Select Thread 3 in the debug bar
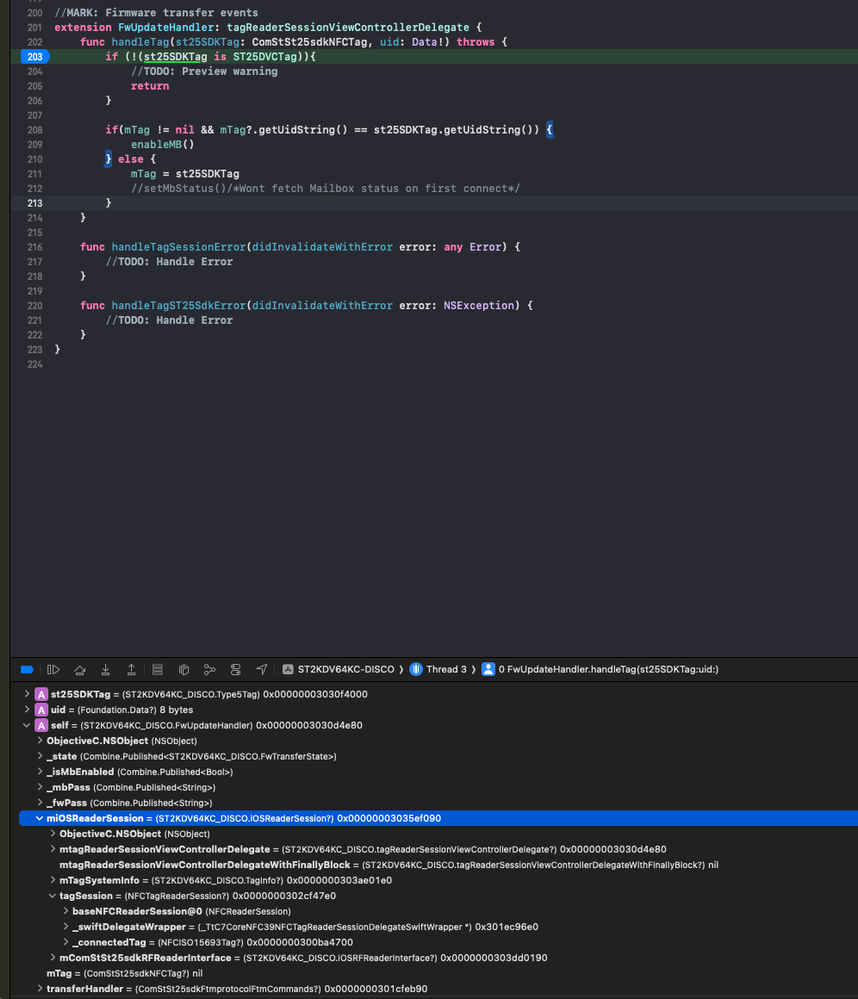The height and width of the screenshot is (999, 858). pyautogui.click(x=438, y=669)
